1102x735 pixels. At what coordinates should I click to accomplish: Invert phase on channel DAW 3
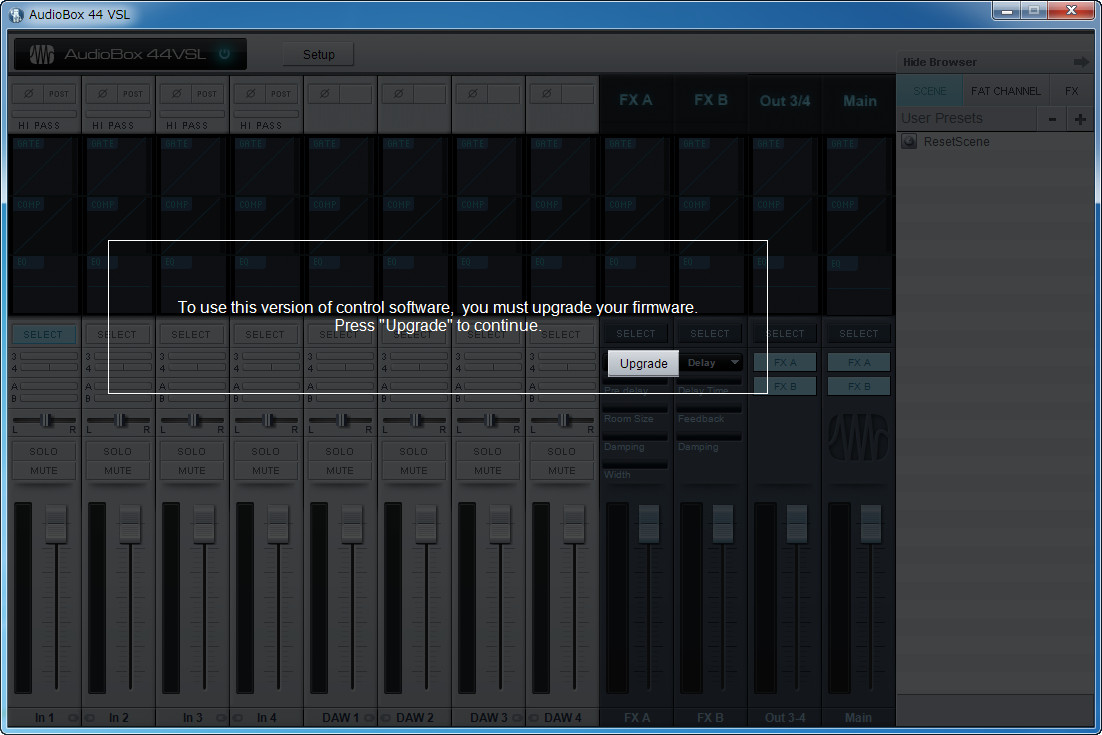tap(472, 93)
